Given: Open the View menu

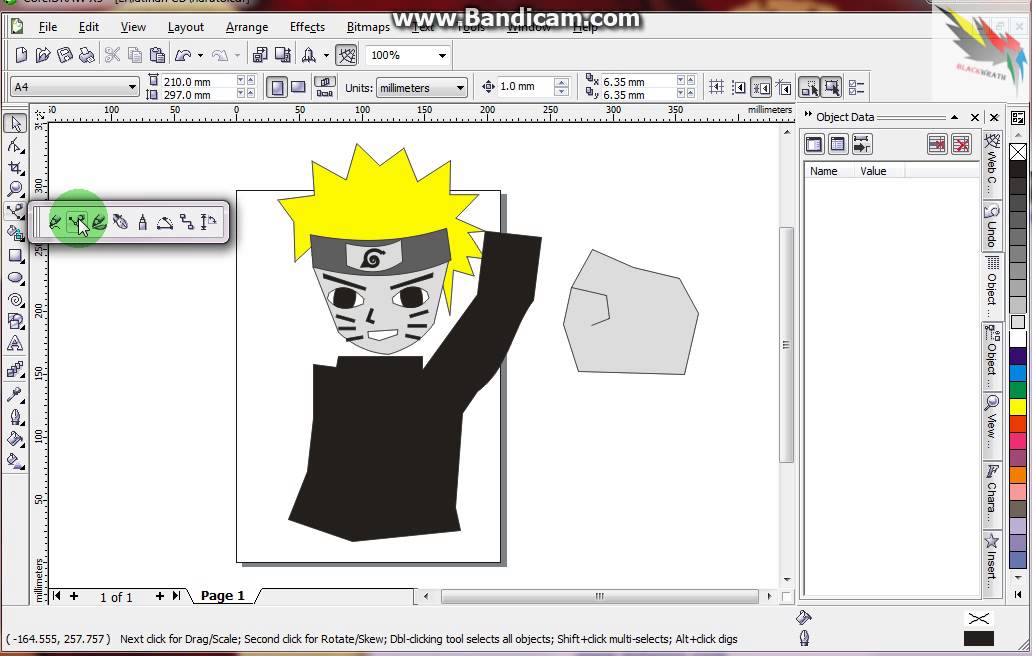Looking at the screenshot, I should pyautogui.click(x=133, y=27).
